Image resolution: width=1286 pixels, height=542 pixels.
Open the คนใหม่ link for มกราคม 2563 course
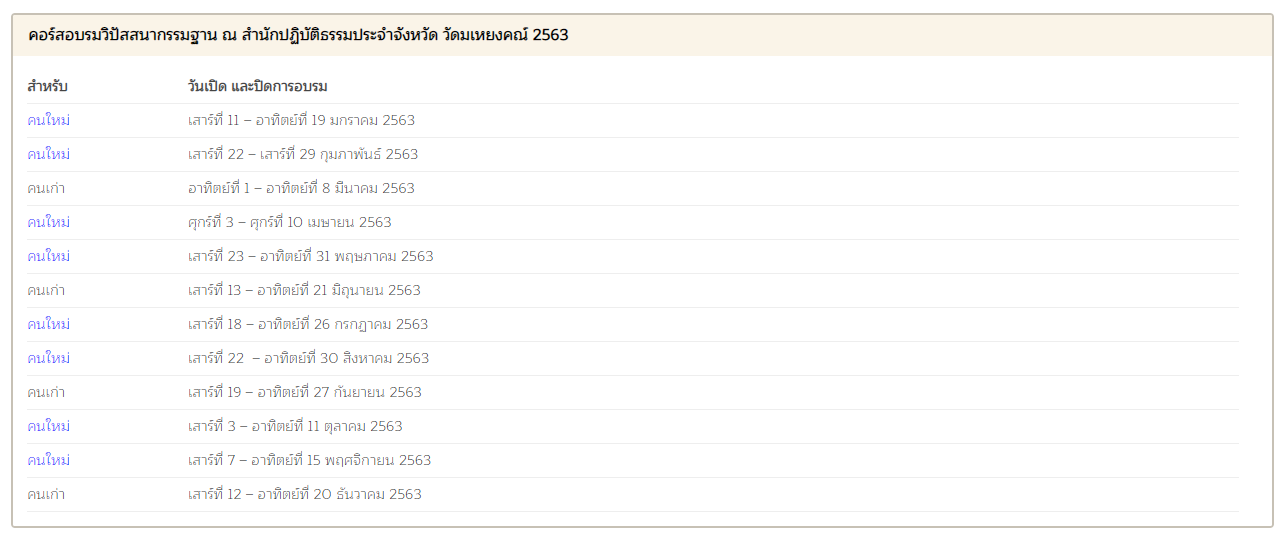click(48, 121)
